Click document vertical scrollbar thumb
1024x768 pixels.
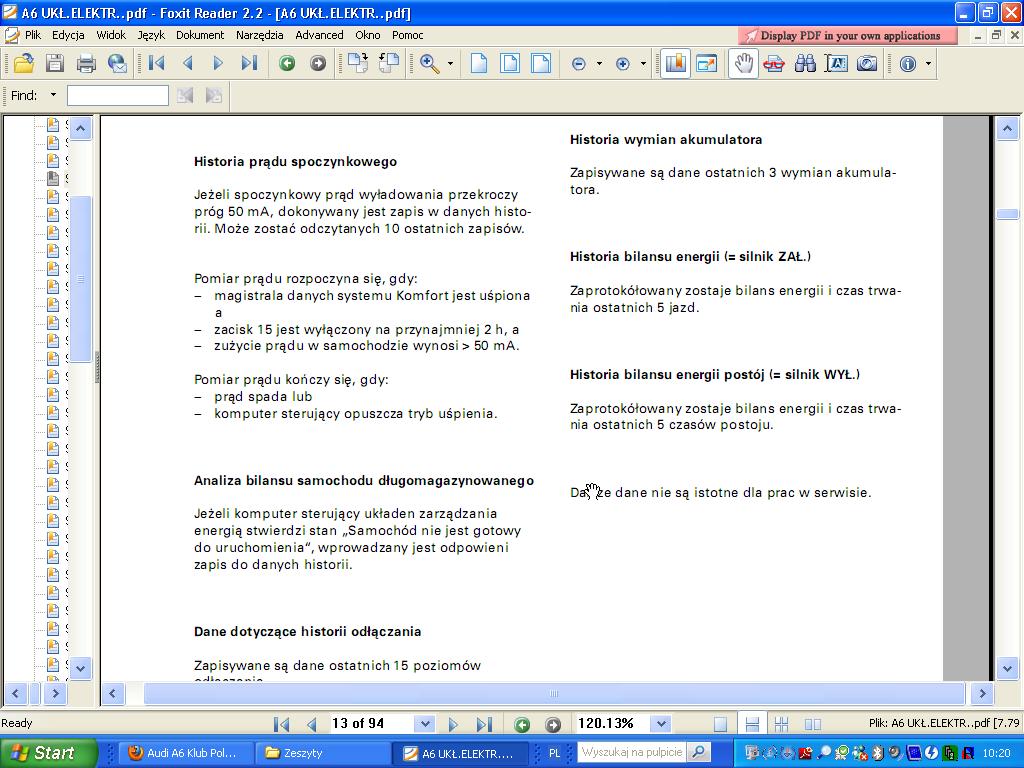pos(1007,214)
